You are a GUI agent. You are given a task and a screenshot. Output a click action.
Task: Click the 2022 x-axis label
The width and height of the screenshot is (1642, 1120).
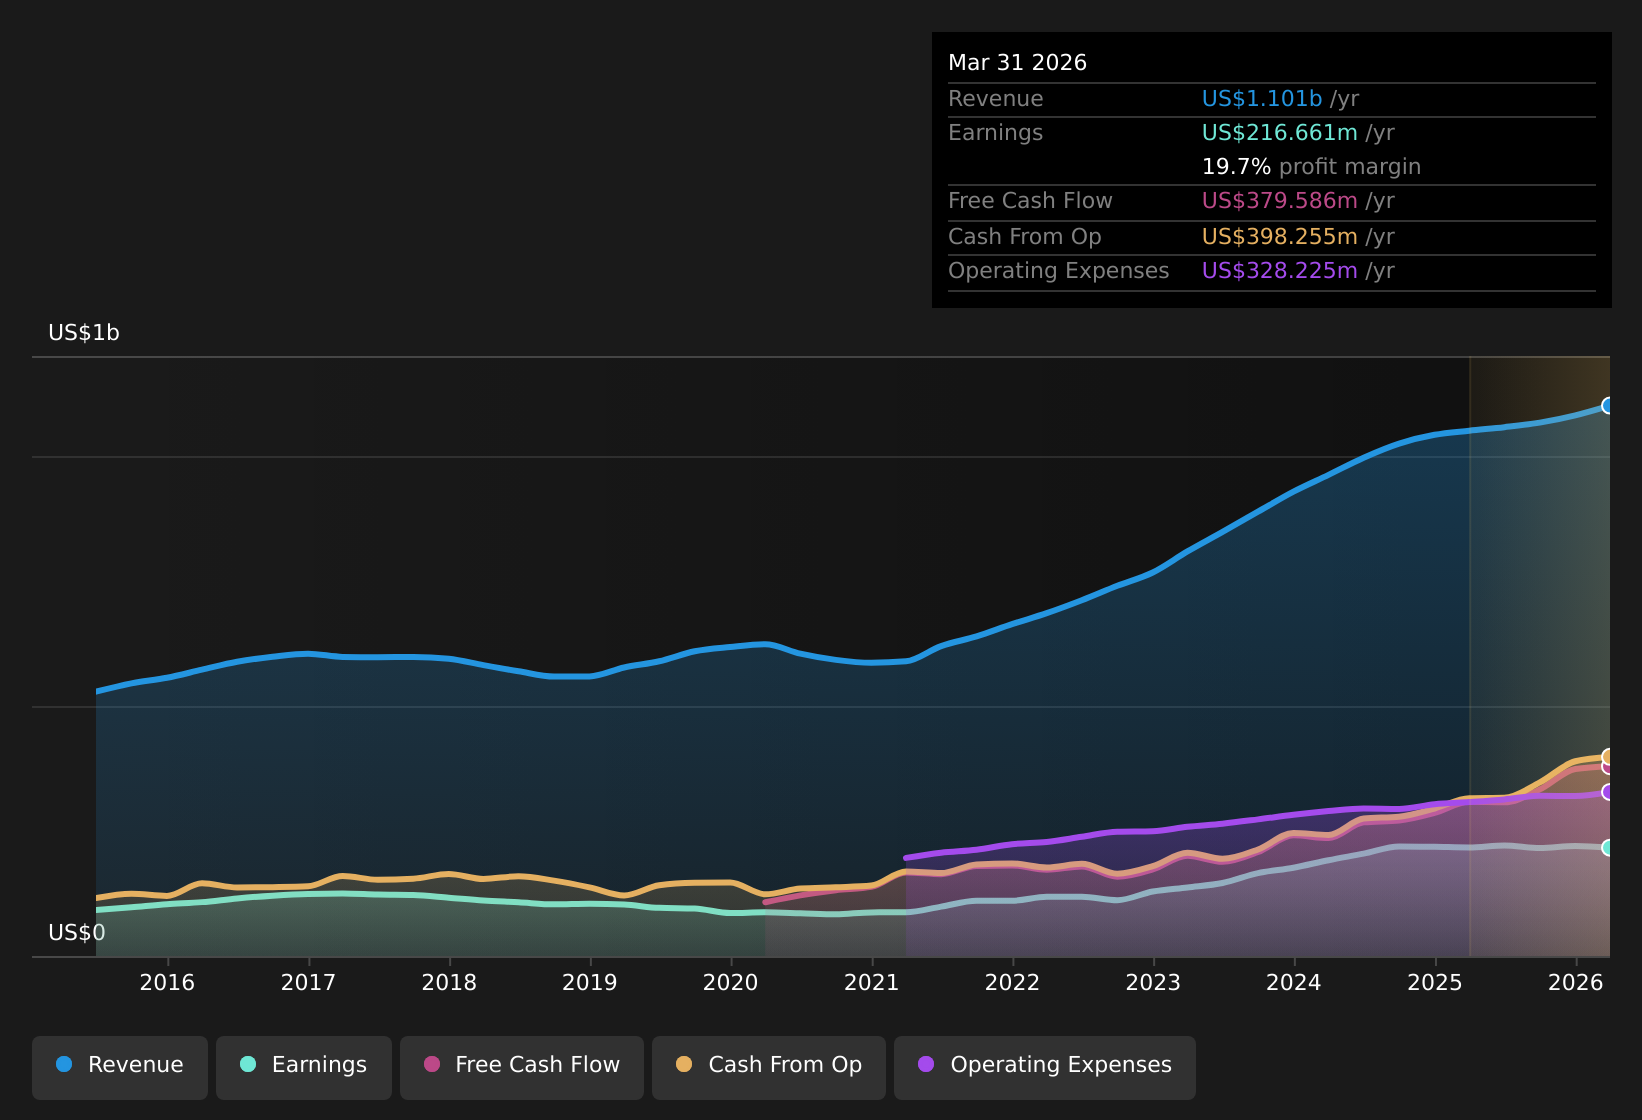[1013, 982]
